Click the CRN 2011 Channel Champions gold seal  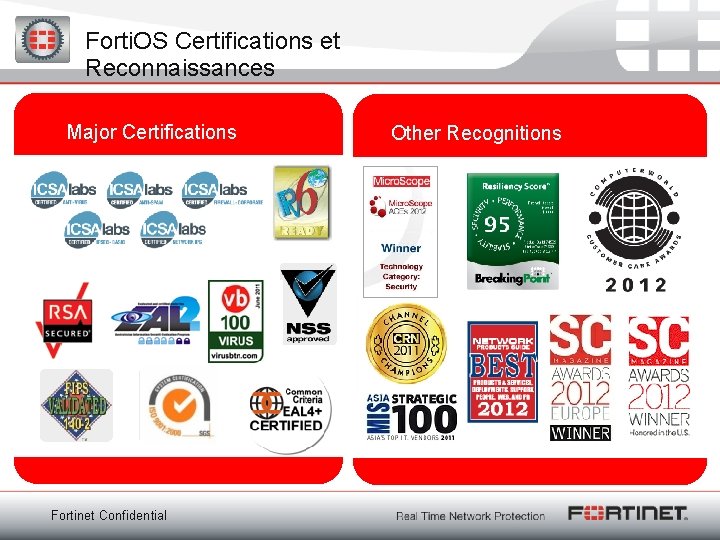[x=406, y=343]
